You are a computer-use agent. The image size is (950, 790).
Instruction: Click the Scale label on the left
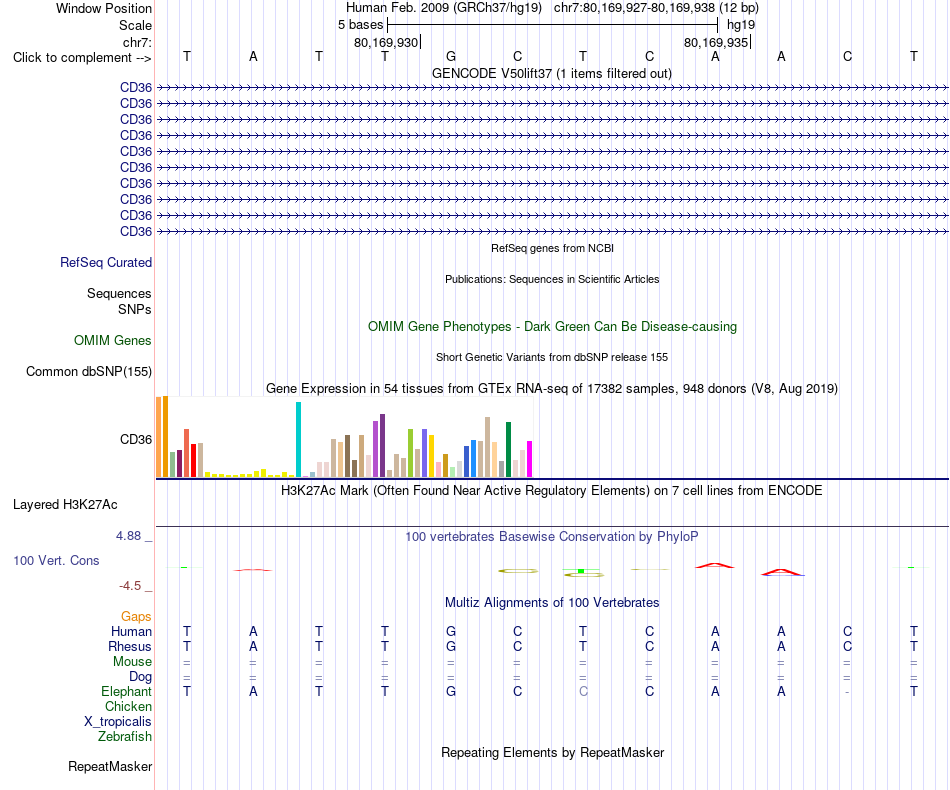pos(135,25)
